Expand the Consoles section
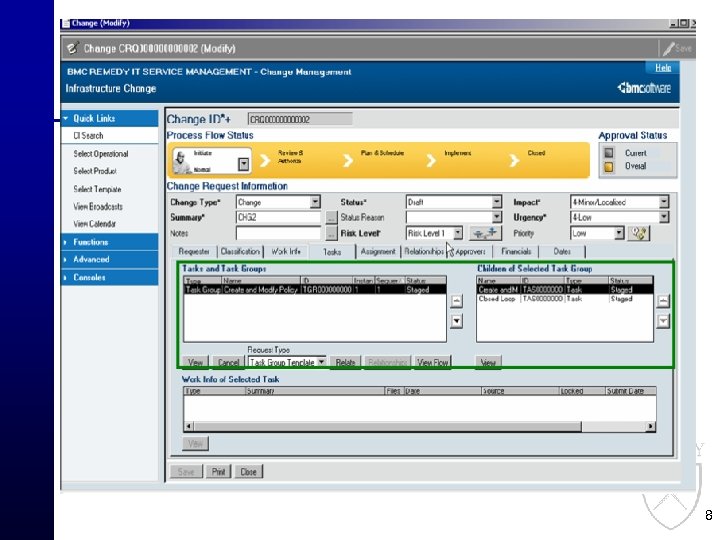The image size is (720, 540). coord(110,277)
